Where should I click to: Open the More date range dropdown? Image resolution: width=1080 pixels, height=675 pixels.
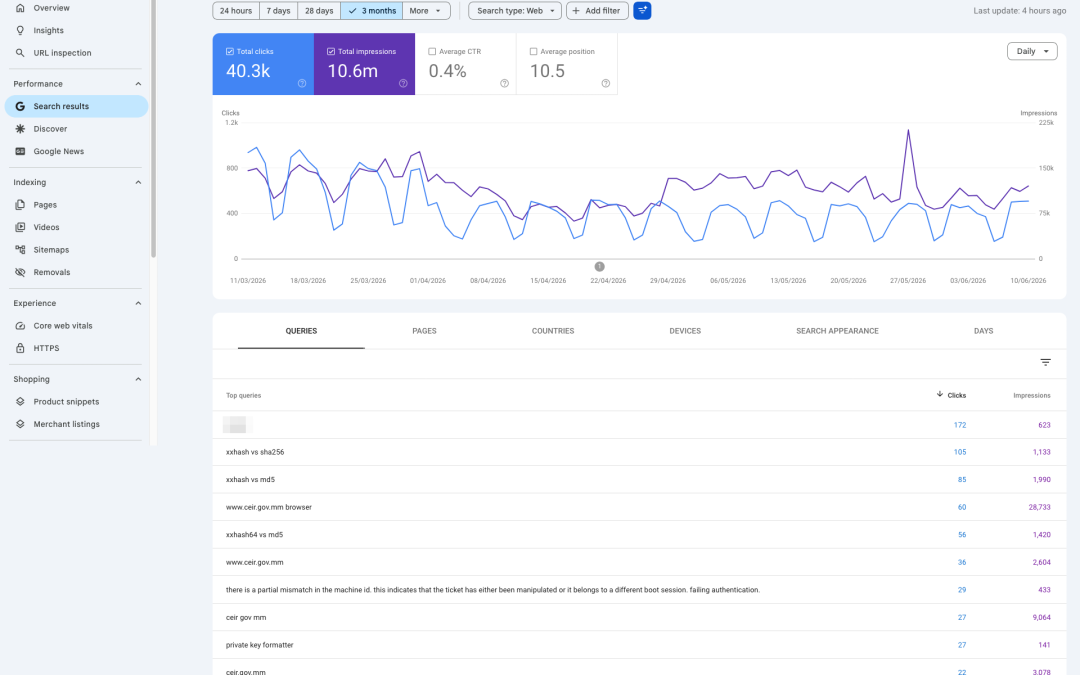coord(426,10)
